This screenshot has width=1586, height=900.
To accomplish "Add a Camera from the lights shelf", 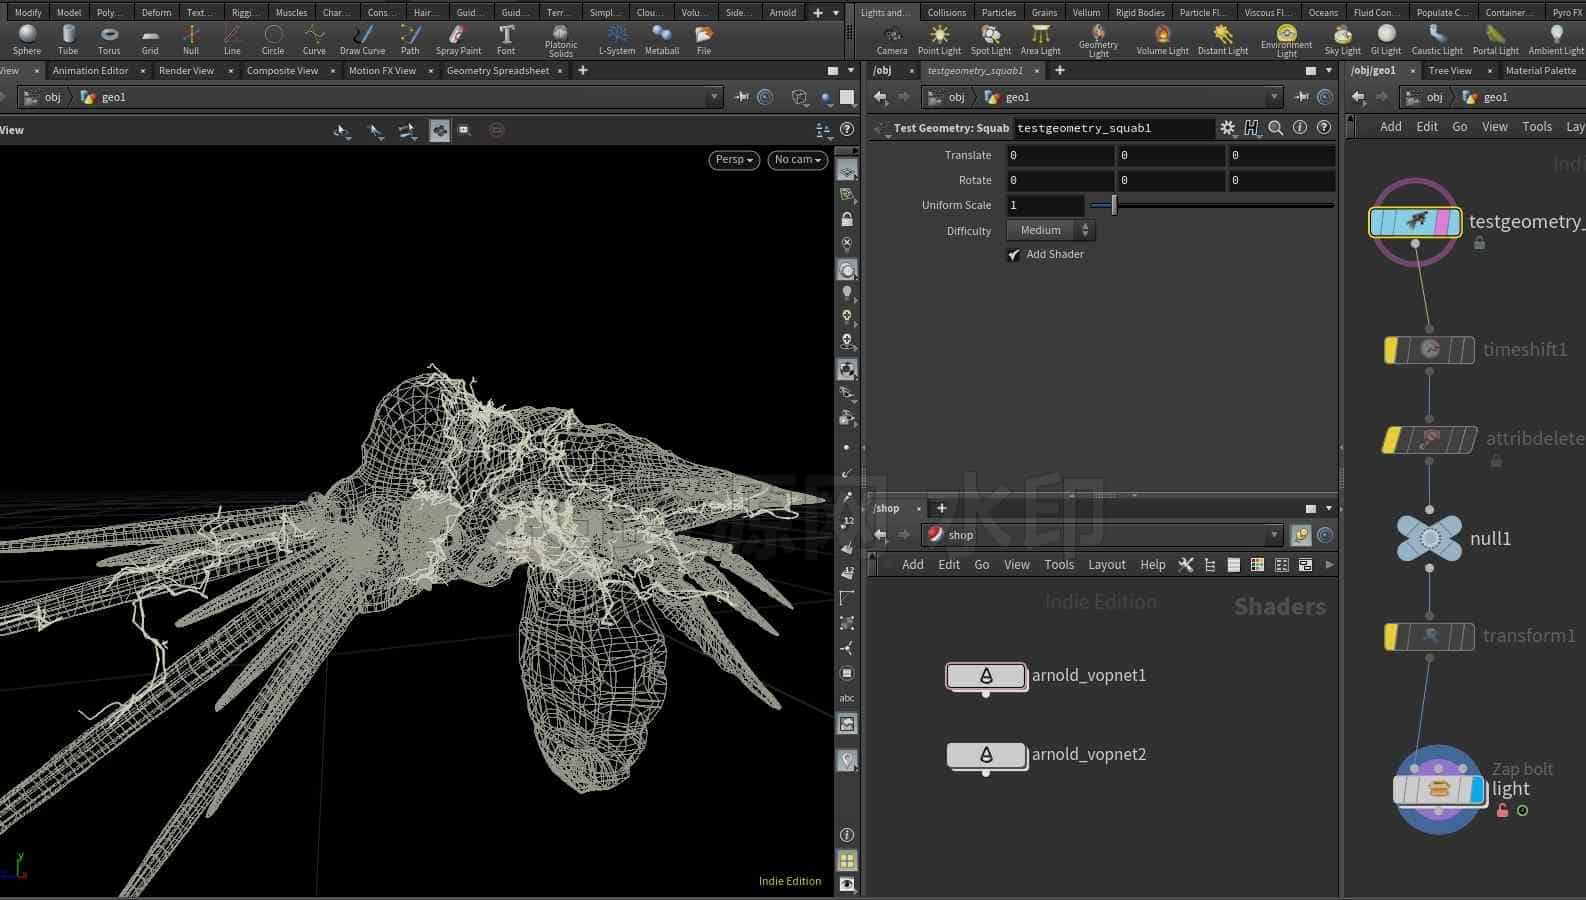I will pos(892,40).
